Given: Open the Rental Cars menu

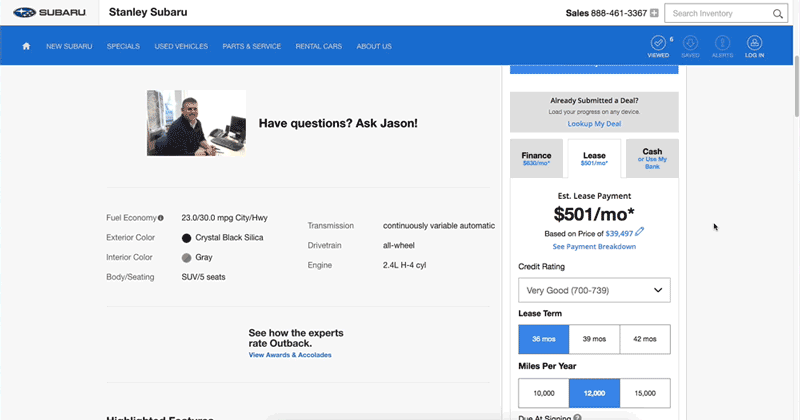Looking at the screenshot, I should tap(318, 46).
